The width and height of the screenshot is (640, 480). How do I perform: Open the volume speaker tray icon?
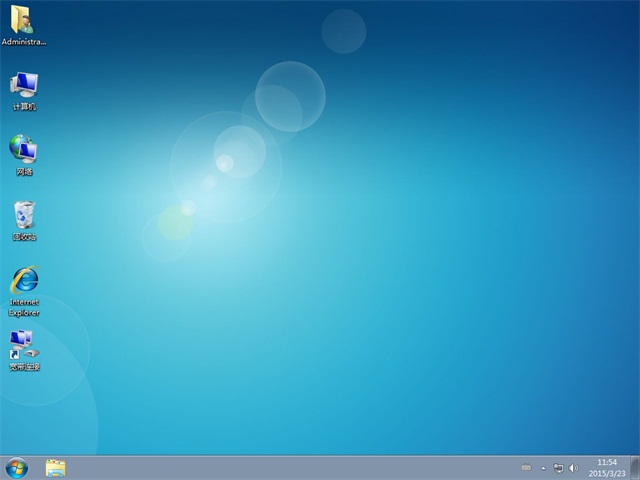(x=573, y=468)
